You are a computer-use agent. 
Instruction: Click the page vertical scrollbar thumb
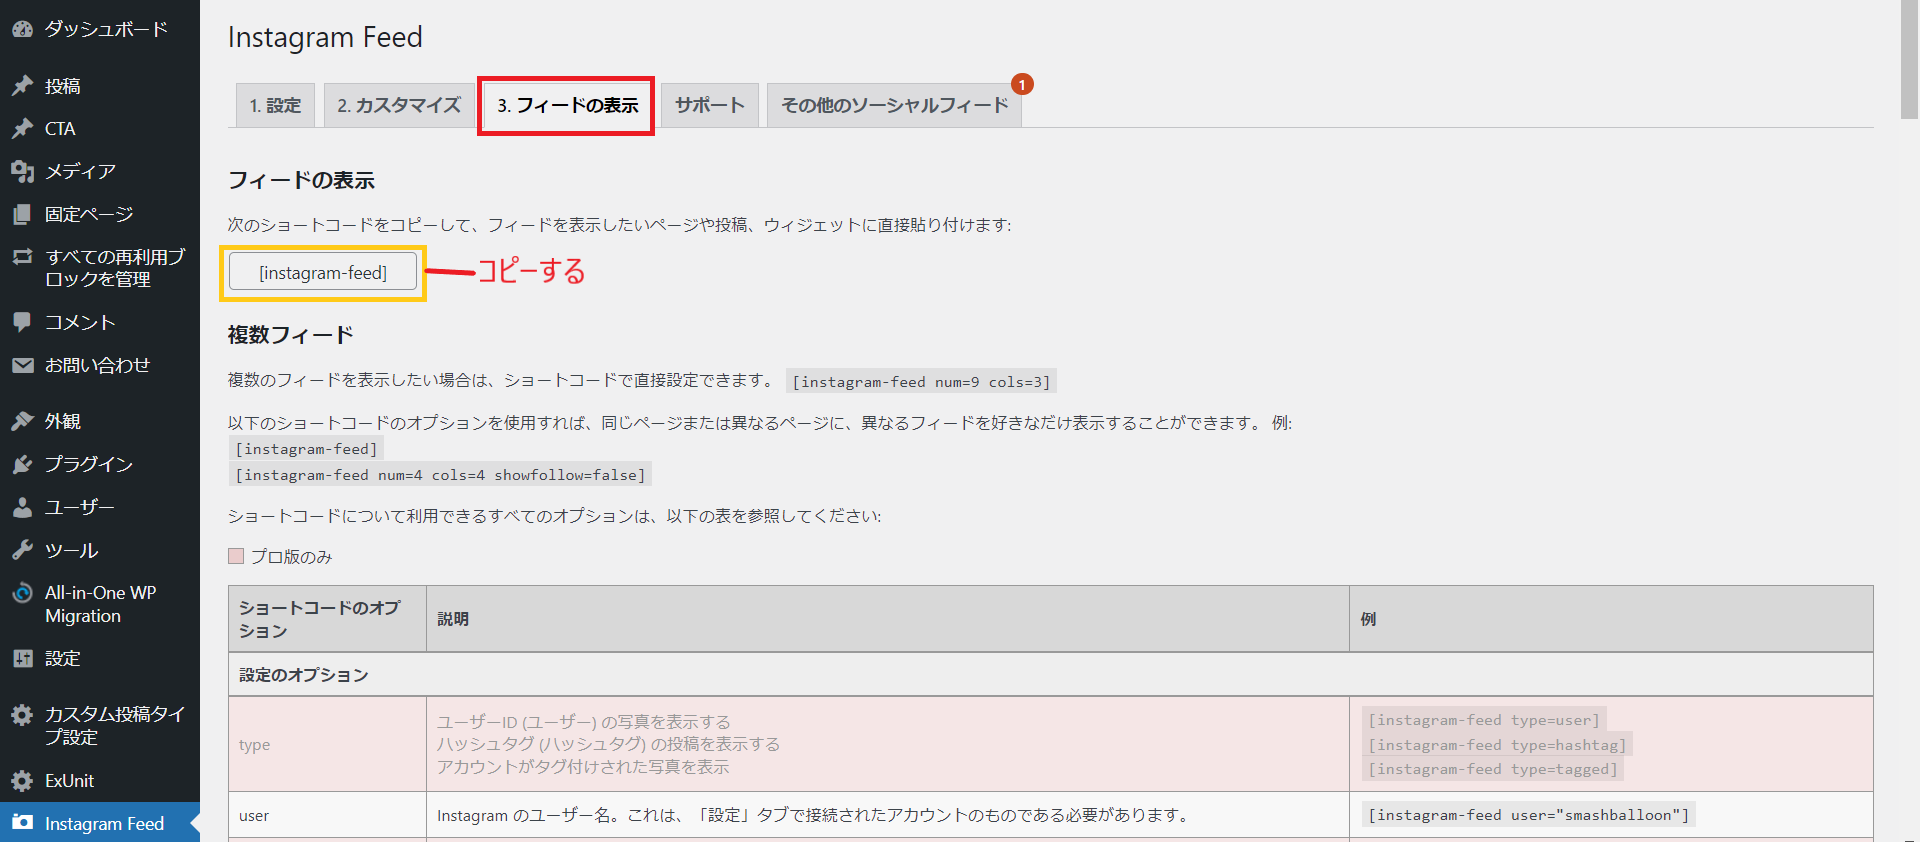pos(1909,60)
